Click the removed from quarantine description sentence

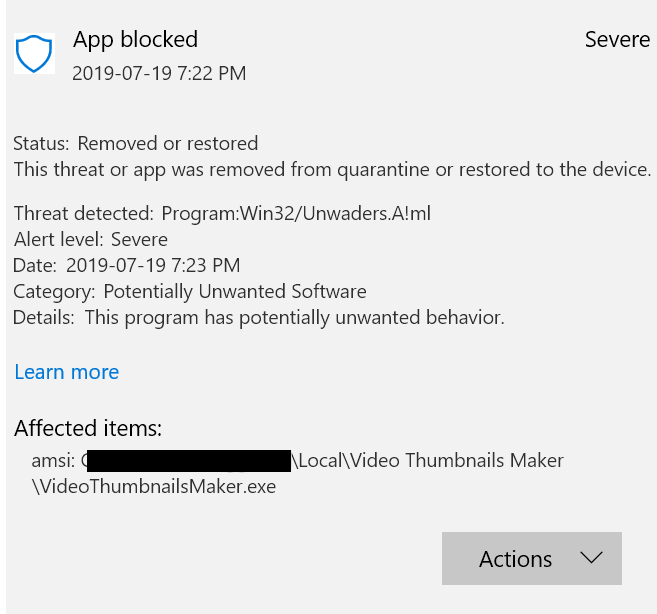(333, 170)
